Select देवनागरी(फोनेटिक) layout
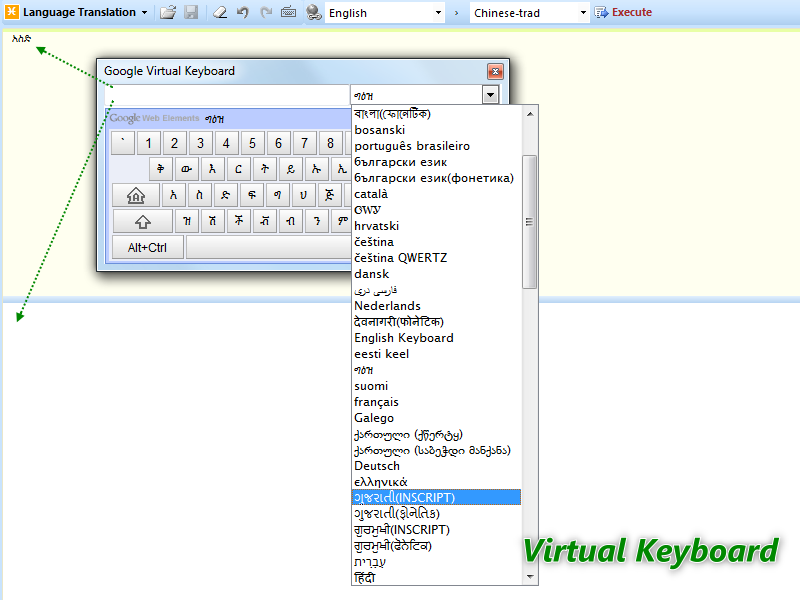Screen dimensions: 800x600 pos(436,322)
